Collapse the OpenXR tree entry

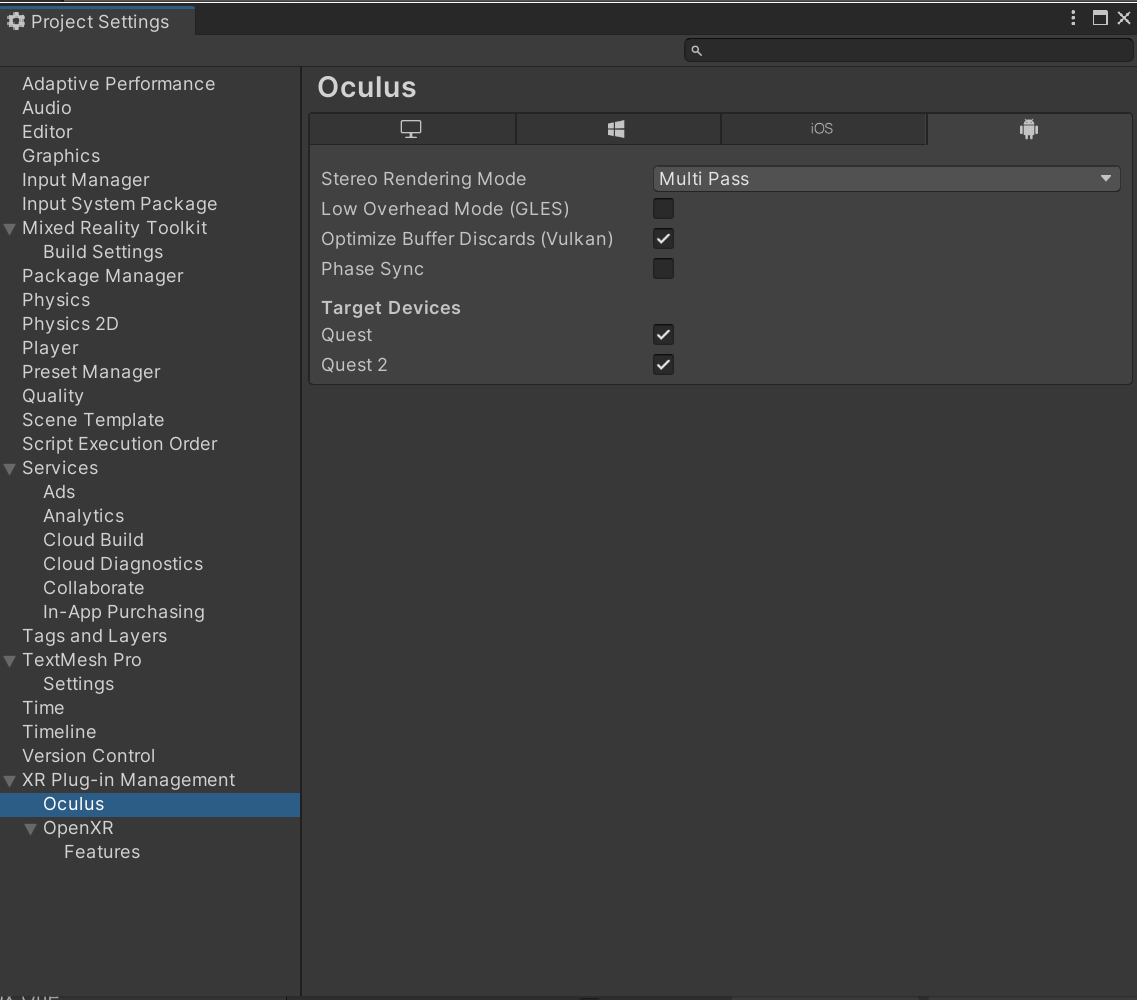pyautogui.click(x=31, y=828)
